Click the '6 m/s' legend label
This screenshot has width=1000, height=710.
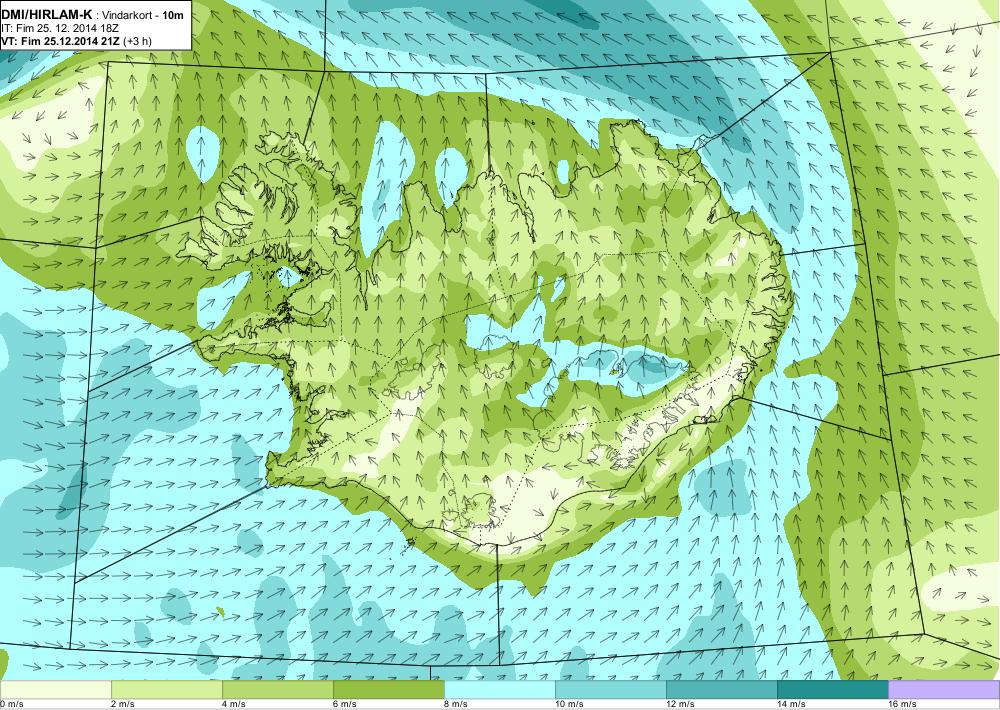344,704
